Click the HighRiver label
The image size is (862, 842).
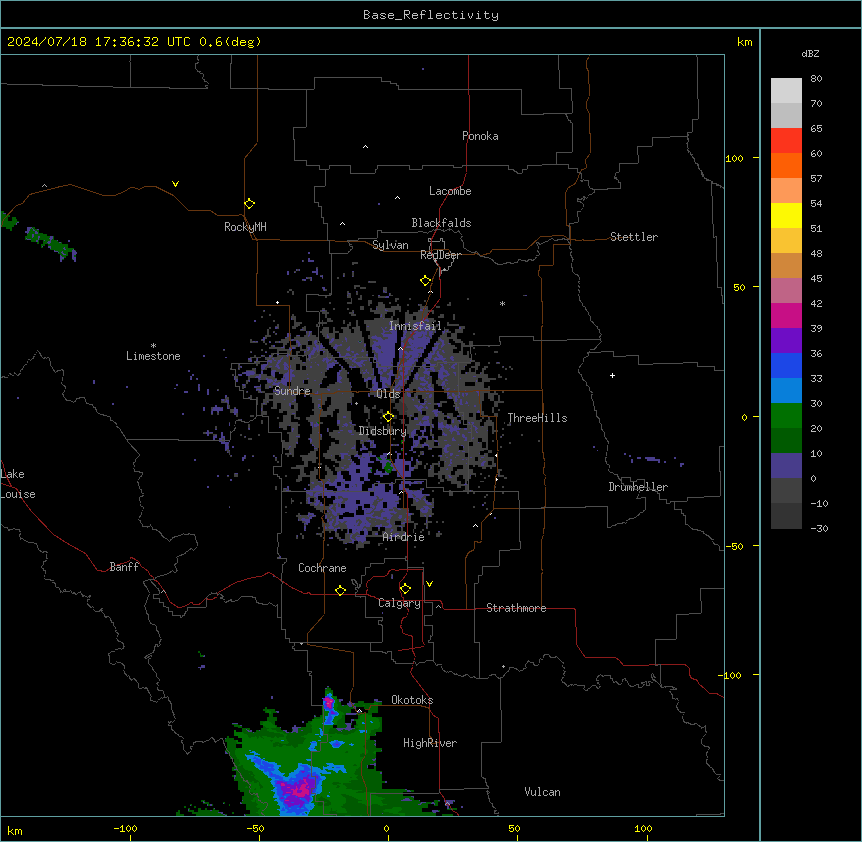click(x=430, y=743)
